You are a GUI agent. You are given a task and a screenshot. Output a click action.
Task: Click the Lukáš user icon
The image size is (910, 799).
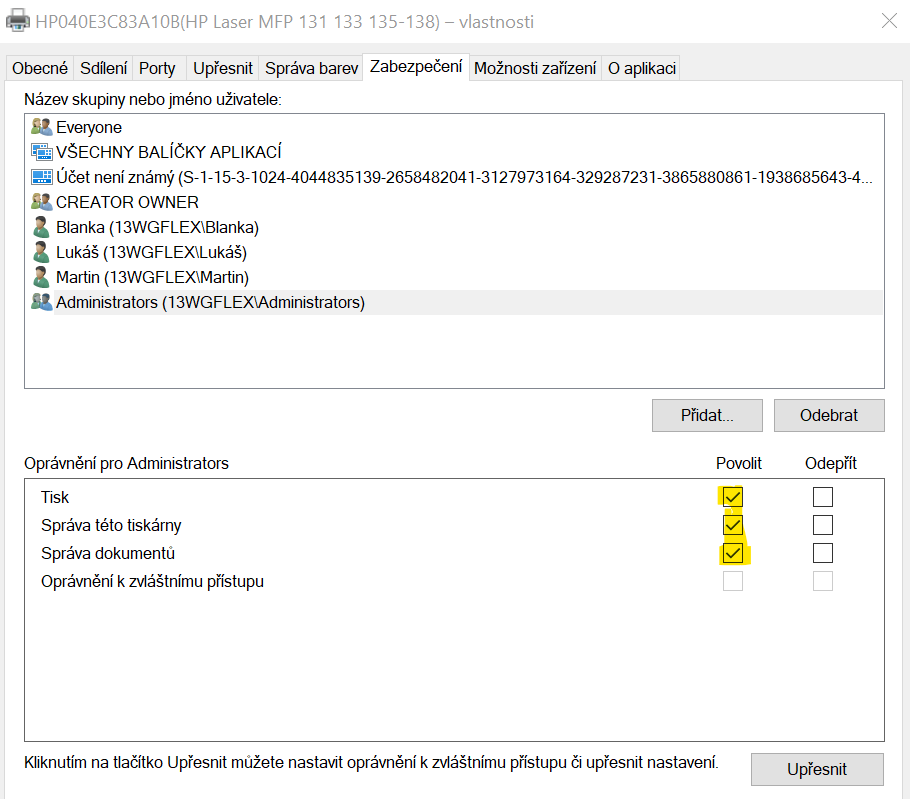pyautogui.click(x=41, y=251)
